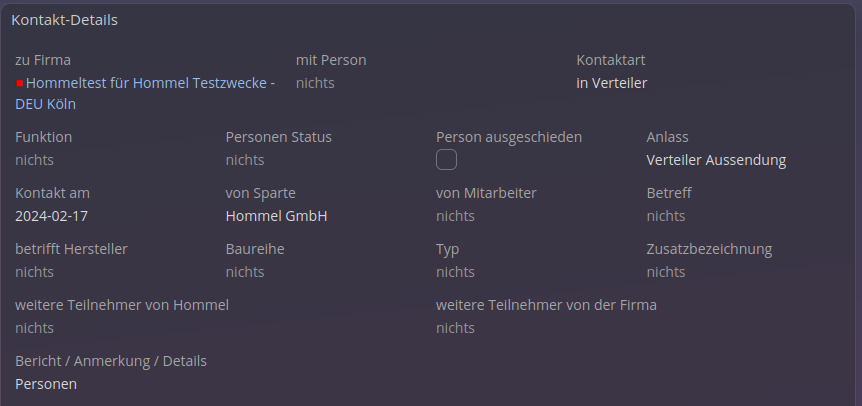Click the Kontaktart value In Verteiler
Viewport: 862px width, 406px height.
click(x=611, y=83)
